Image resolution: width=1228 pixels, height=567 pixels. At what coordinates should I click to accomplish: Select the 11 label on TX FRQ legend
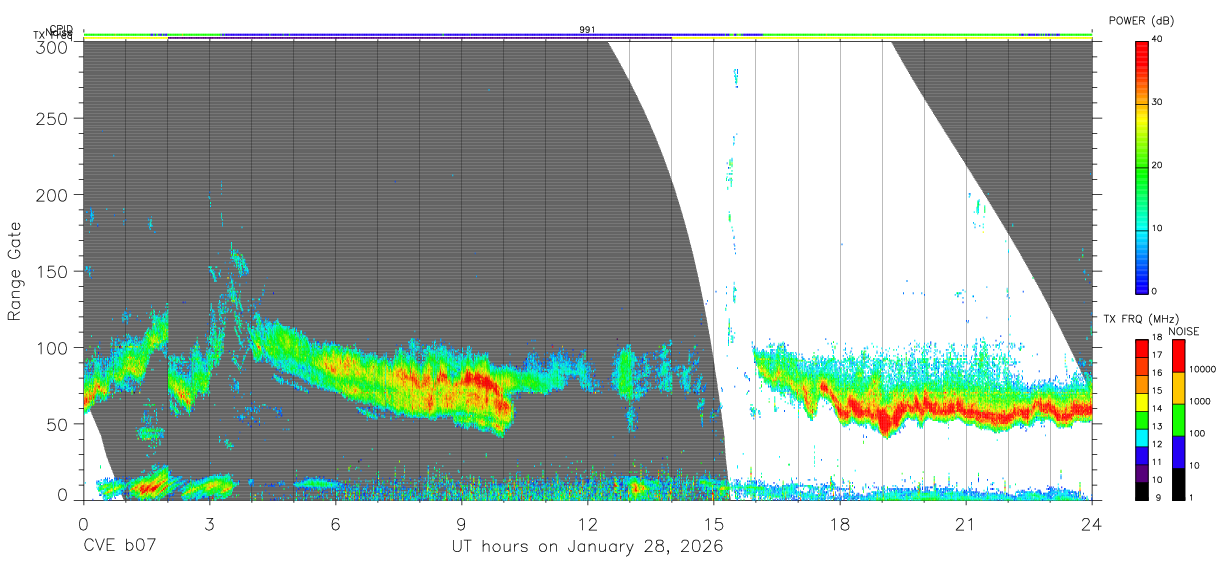point(1156,462)
